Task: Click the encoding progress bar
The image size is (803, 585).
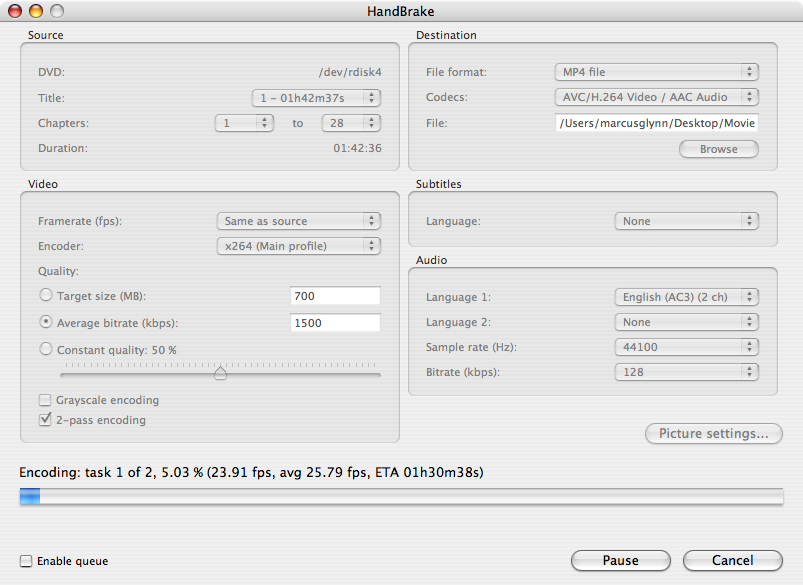Action: 402,496
